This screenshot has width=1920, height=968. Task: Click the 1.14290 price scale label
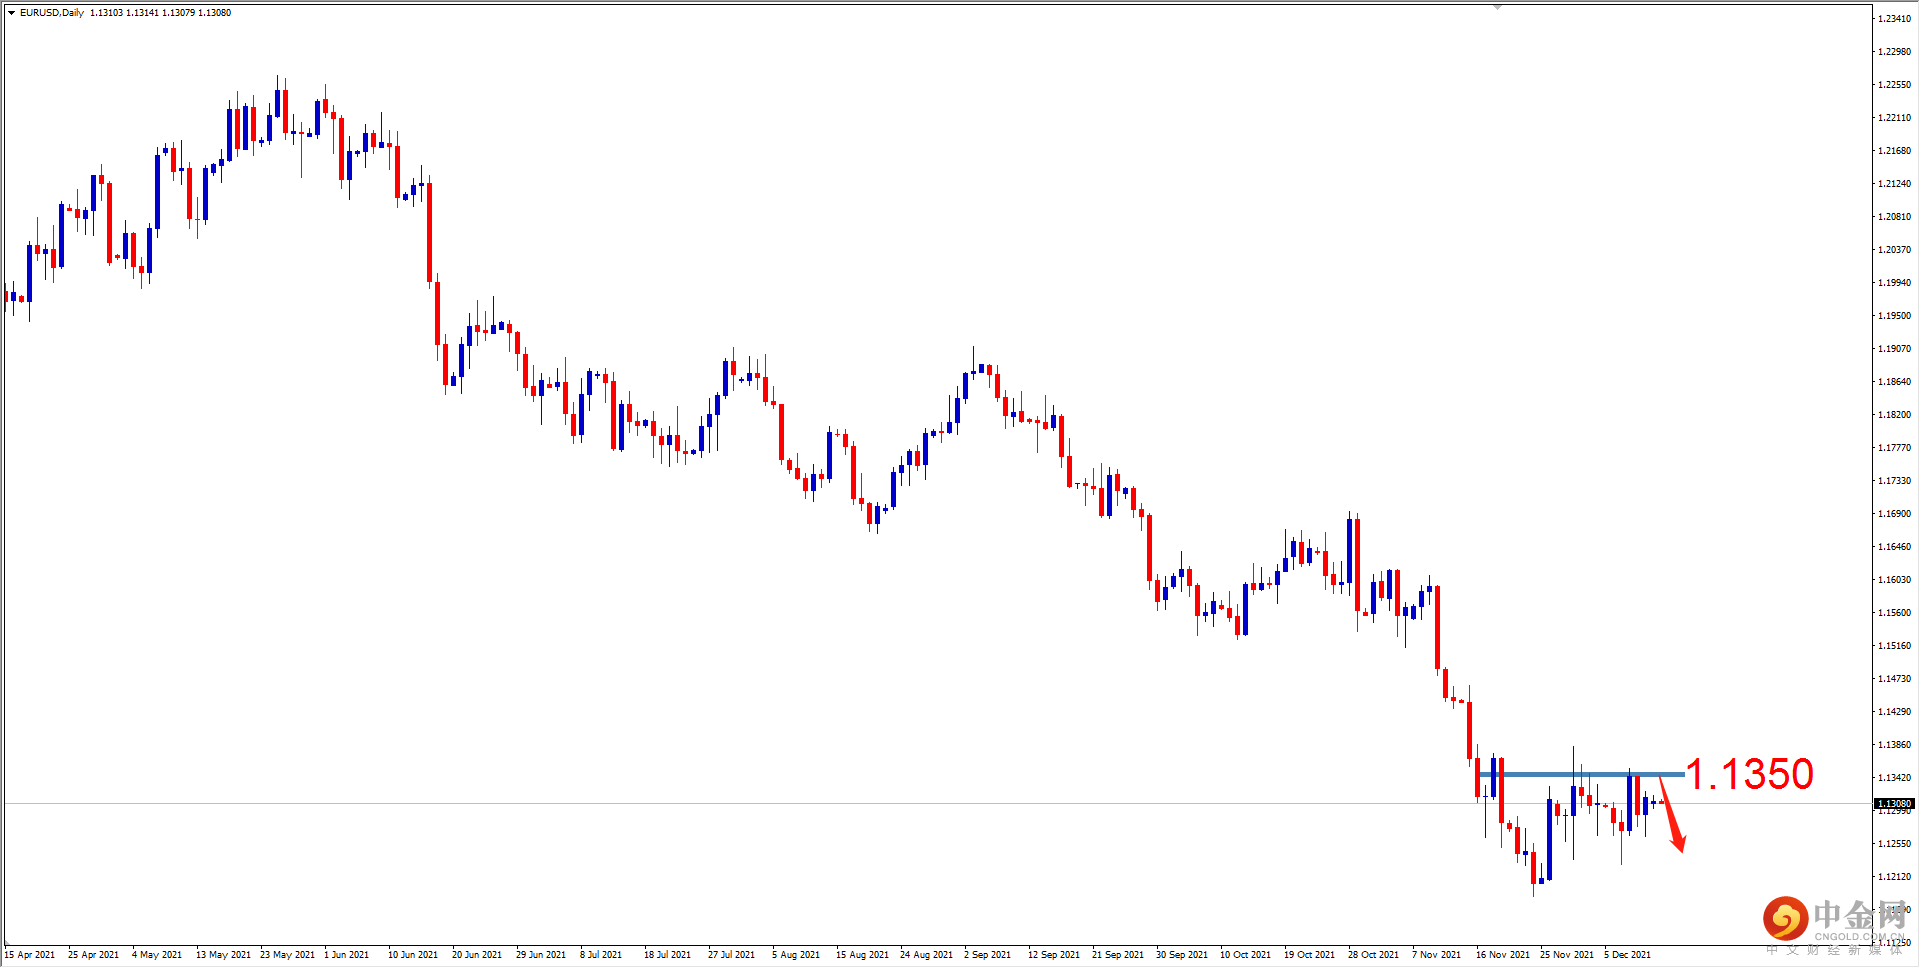pos(1894,712)
